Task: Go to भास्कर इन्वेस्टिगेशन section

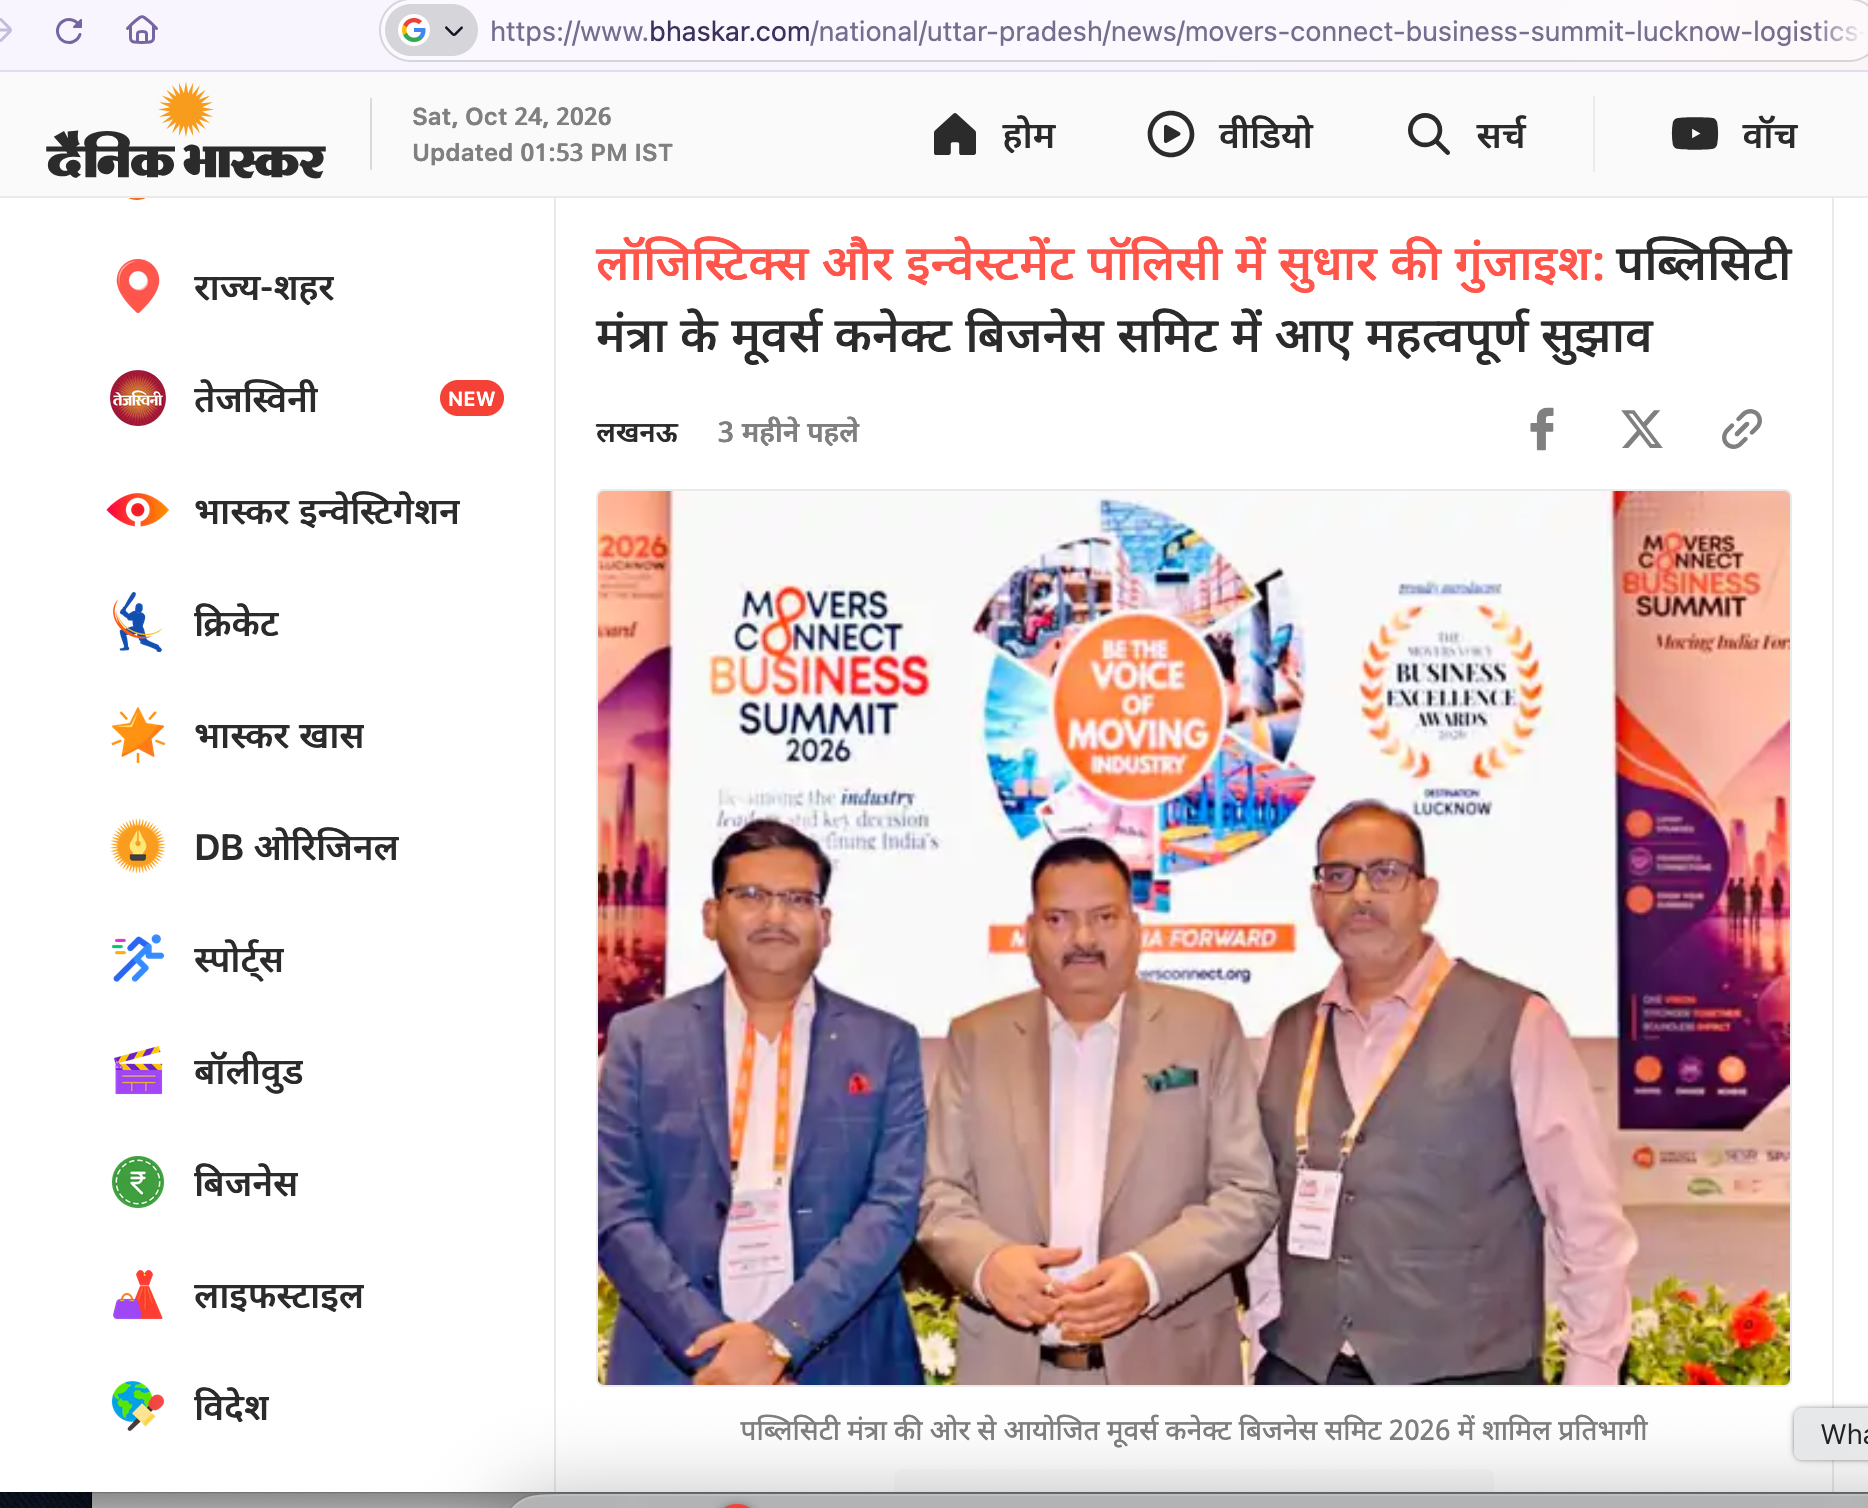Action: [327, 510]
